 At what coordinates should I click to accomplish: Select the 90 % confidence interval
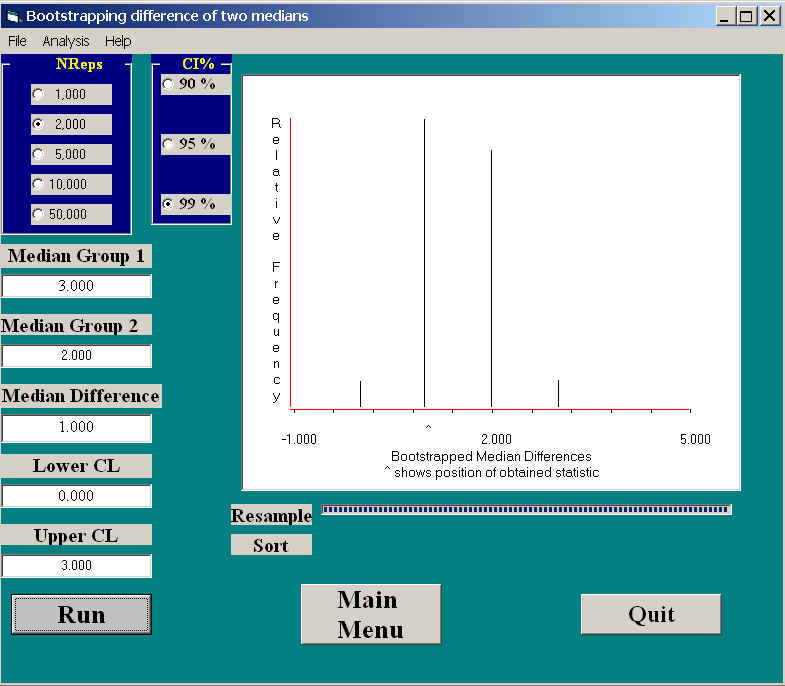point(169,84)
